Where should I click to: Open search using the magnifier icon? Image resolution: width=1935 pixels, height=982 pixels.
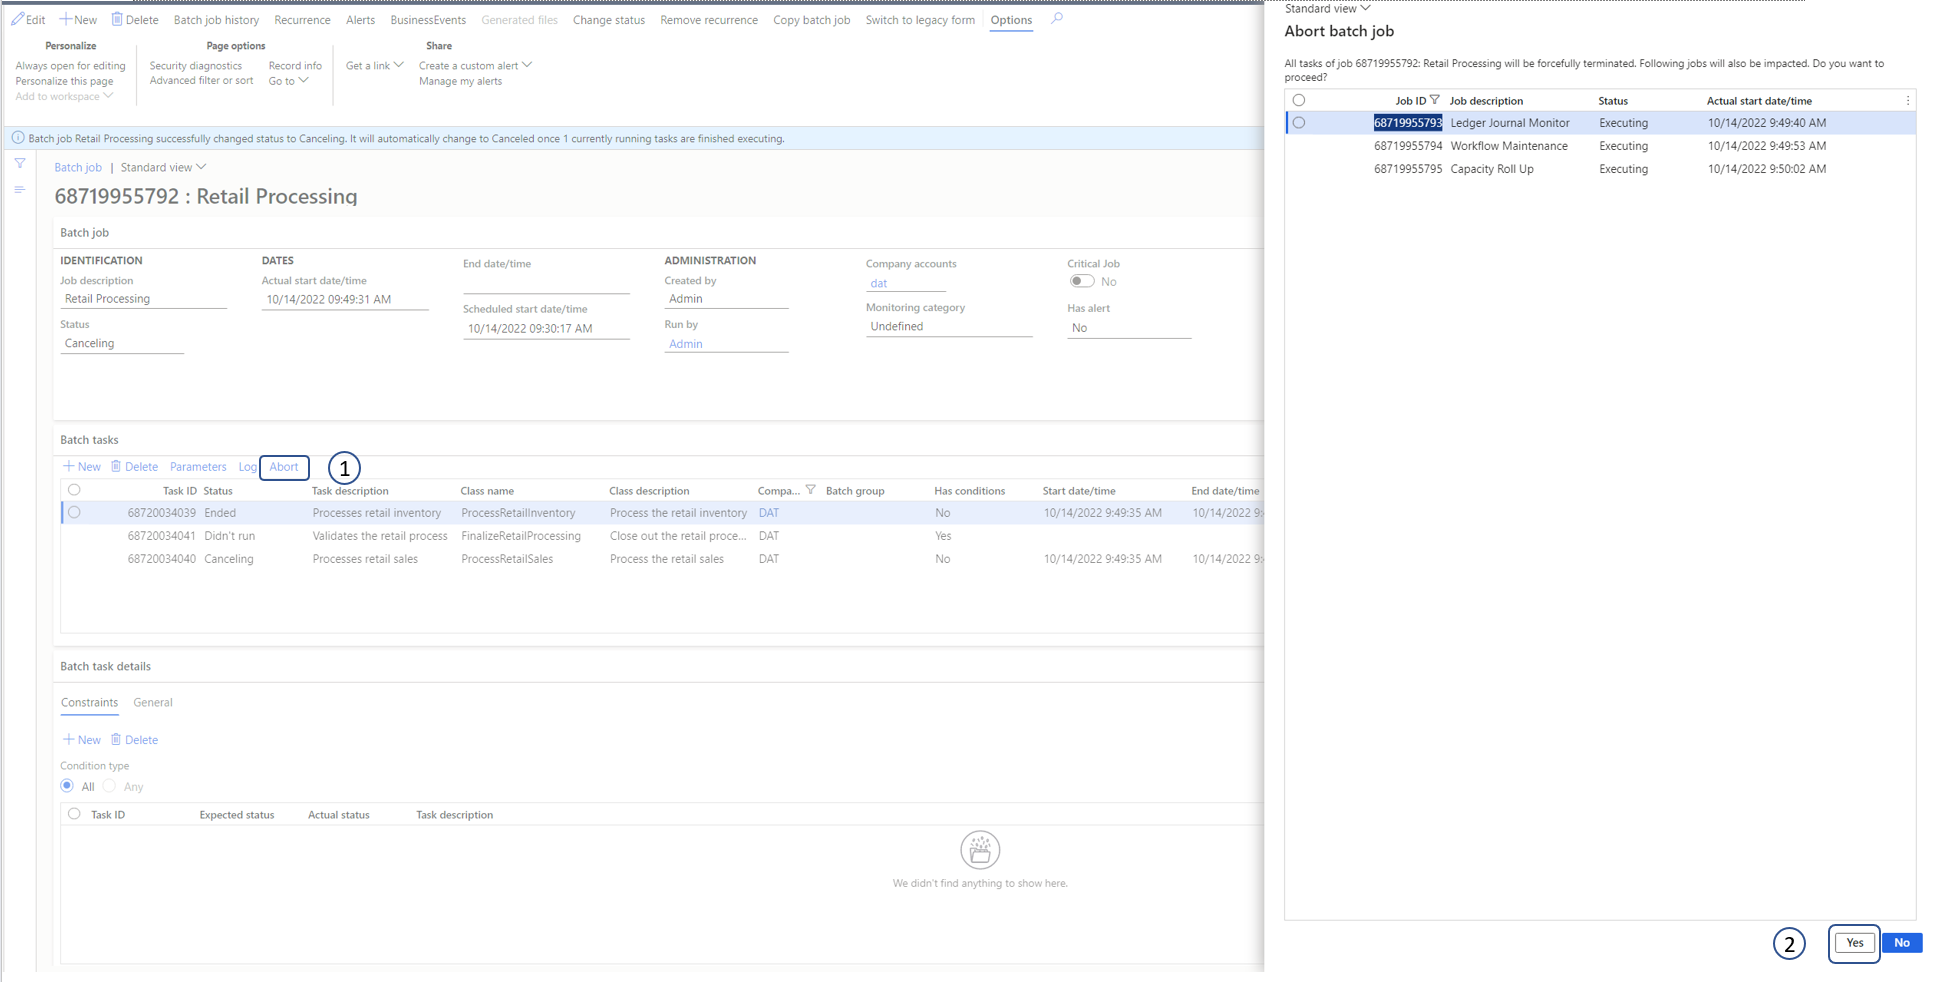pos(1057,19)
